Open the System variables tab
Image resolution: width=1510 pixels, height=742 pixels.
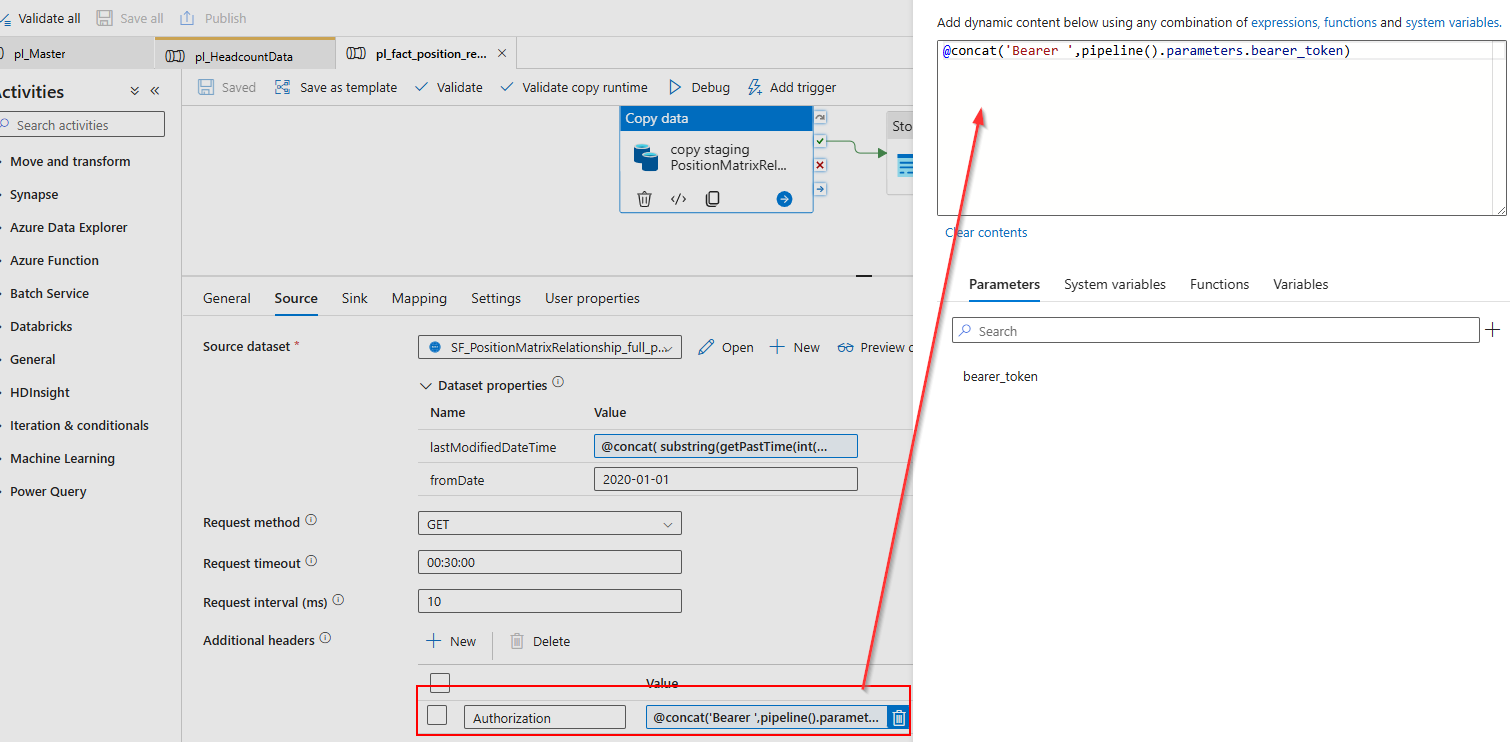[1115, 284]
